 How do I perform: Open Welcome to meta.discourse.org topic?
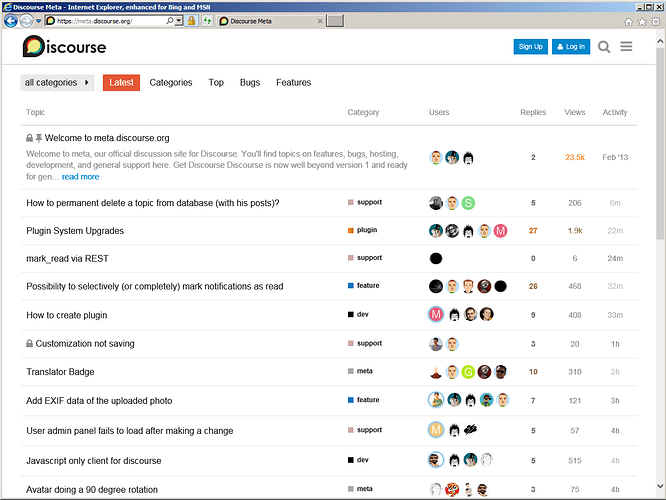(107, 138)
